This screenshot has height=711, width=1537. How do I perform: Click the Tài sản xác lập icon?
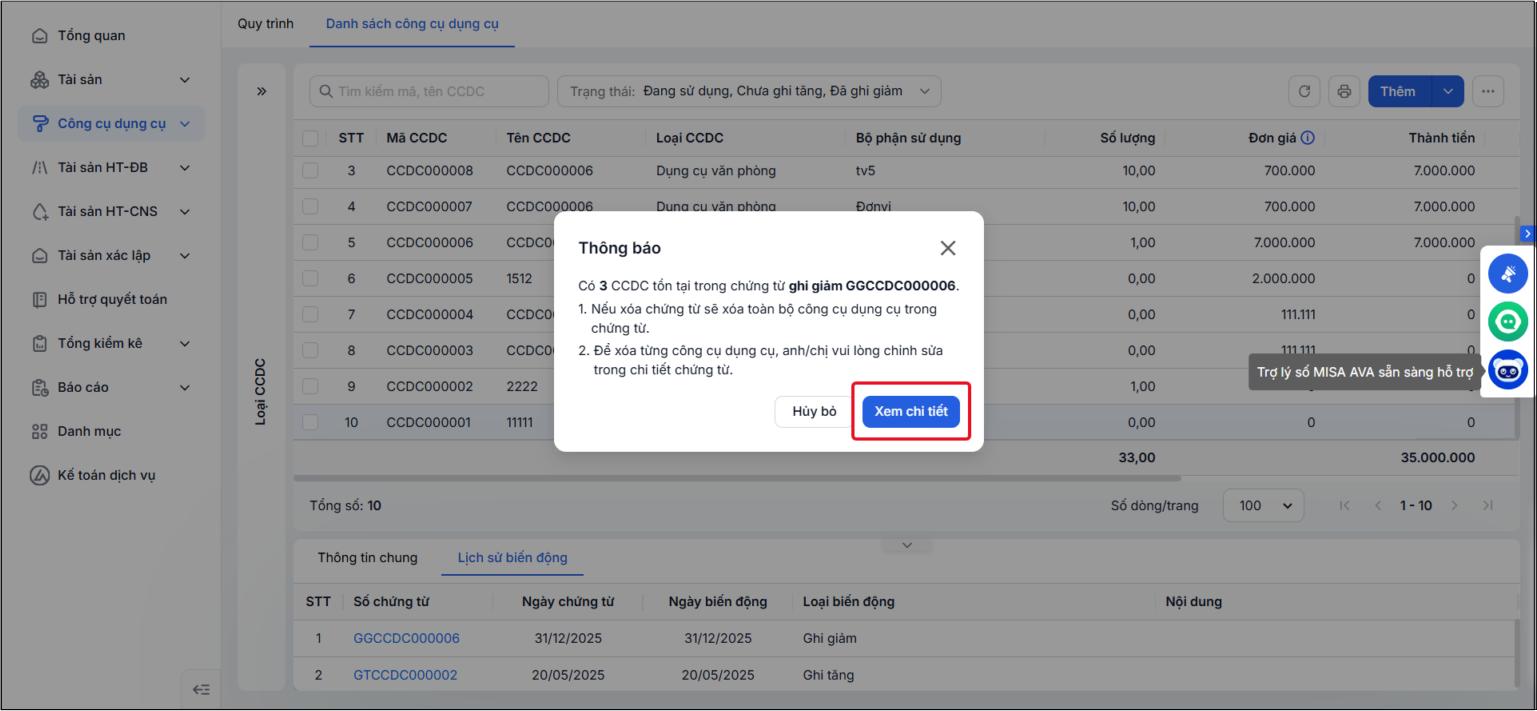click(x=40, y=256)
